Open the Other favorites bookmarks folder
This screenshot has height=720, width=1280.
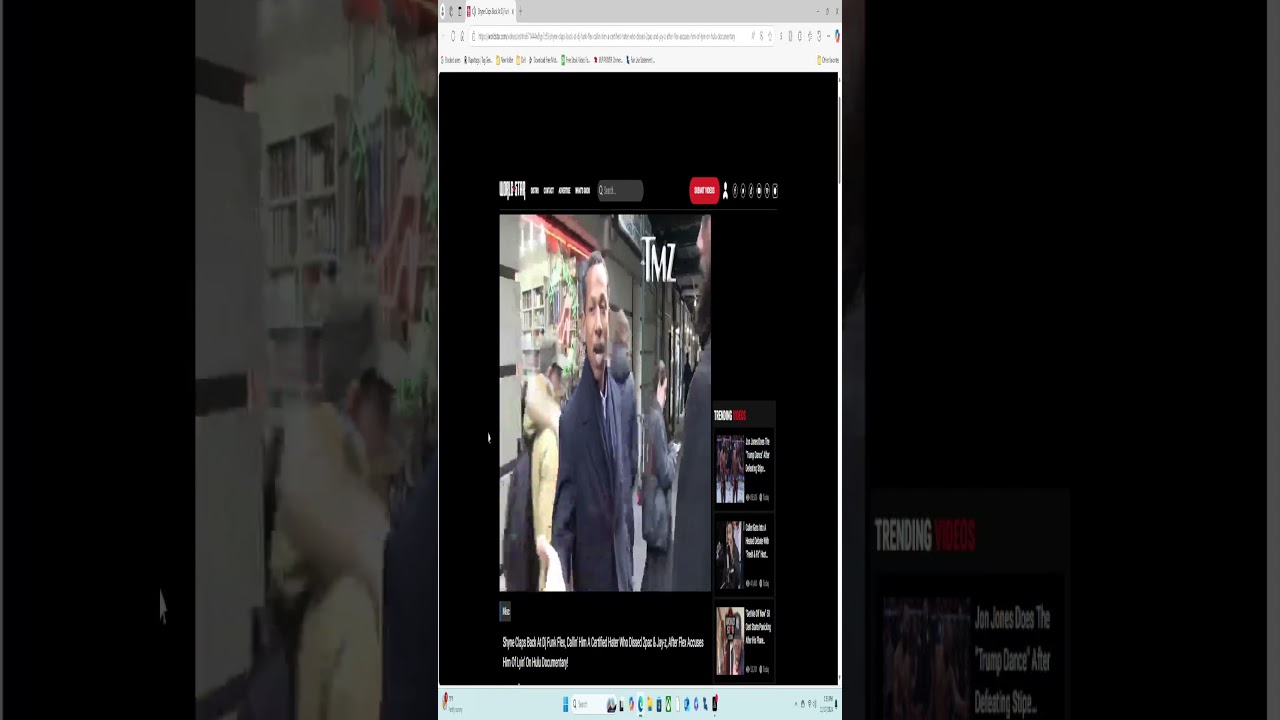[x=828, y=60]
